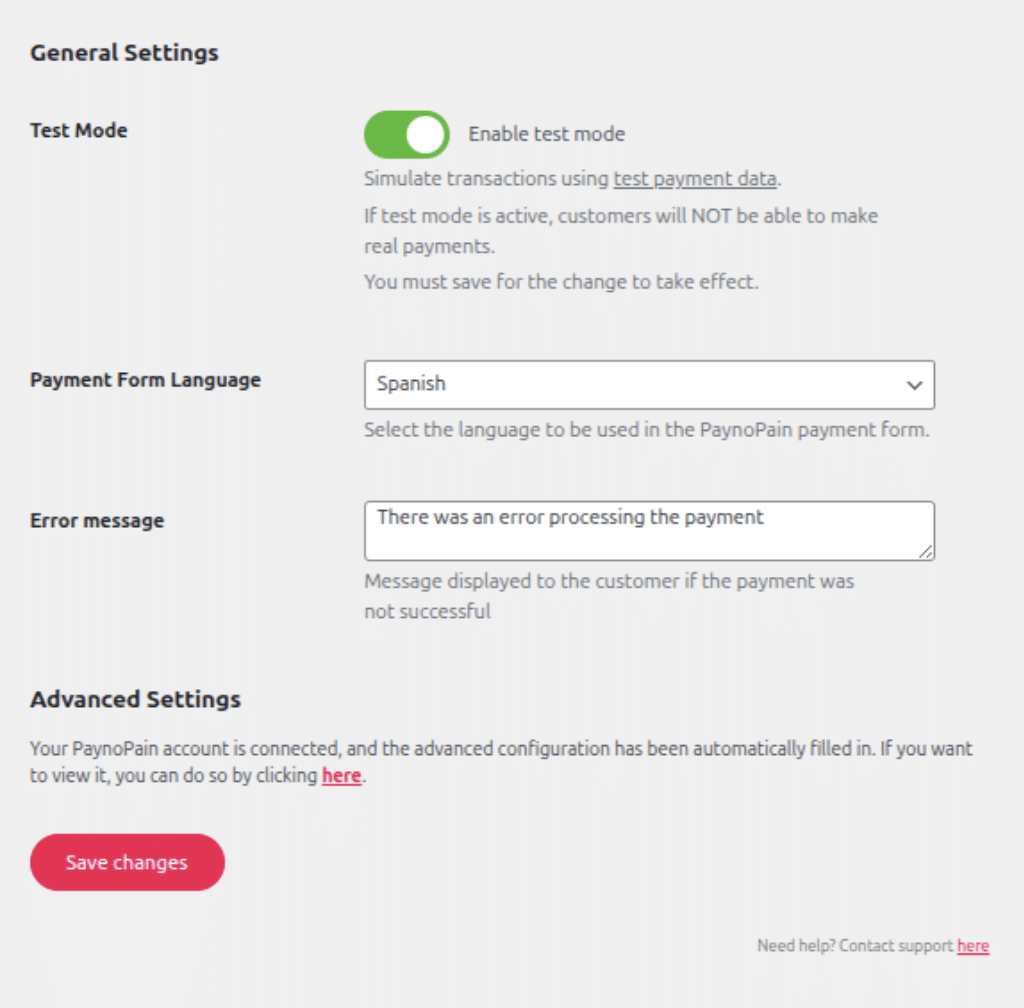The height and width of the screenshot is (1008, 1024).
Task: Click the "Enable test mode" label
Action: point(546,134)
